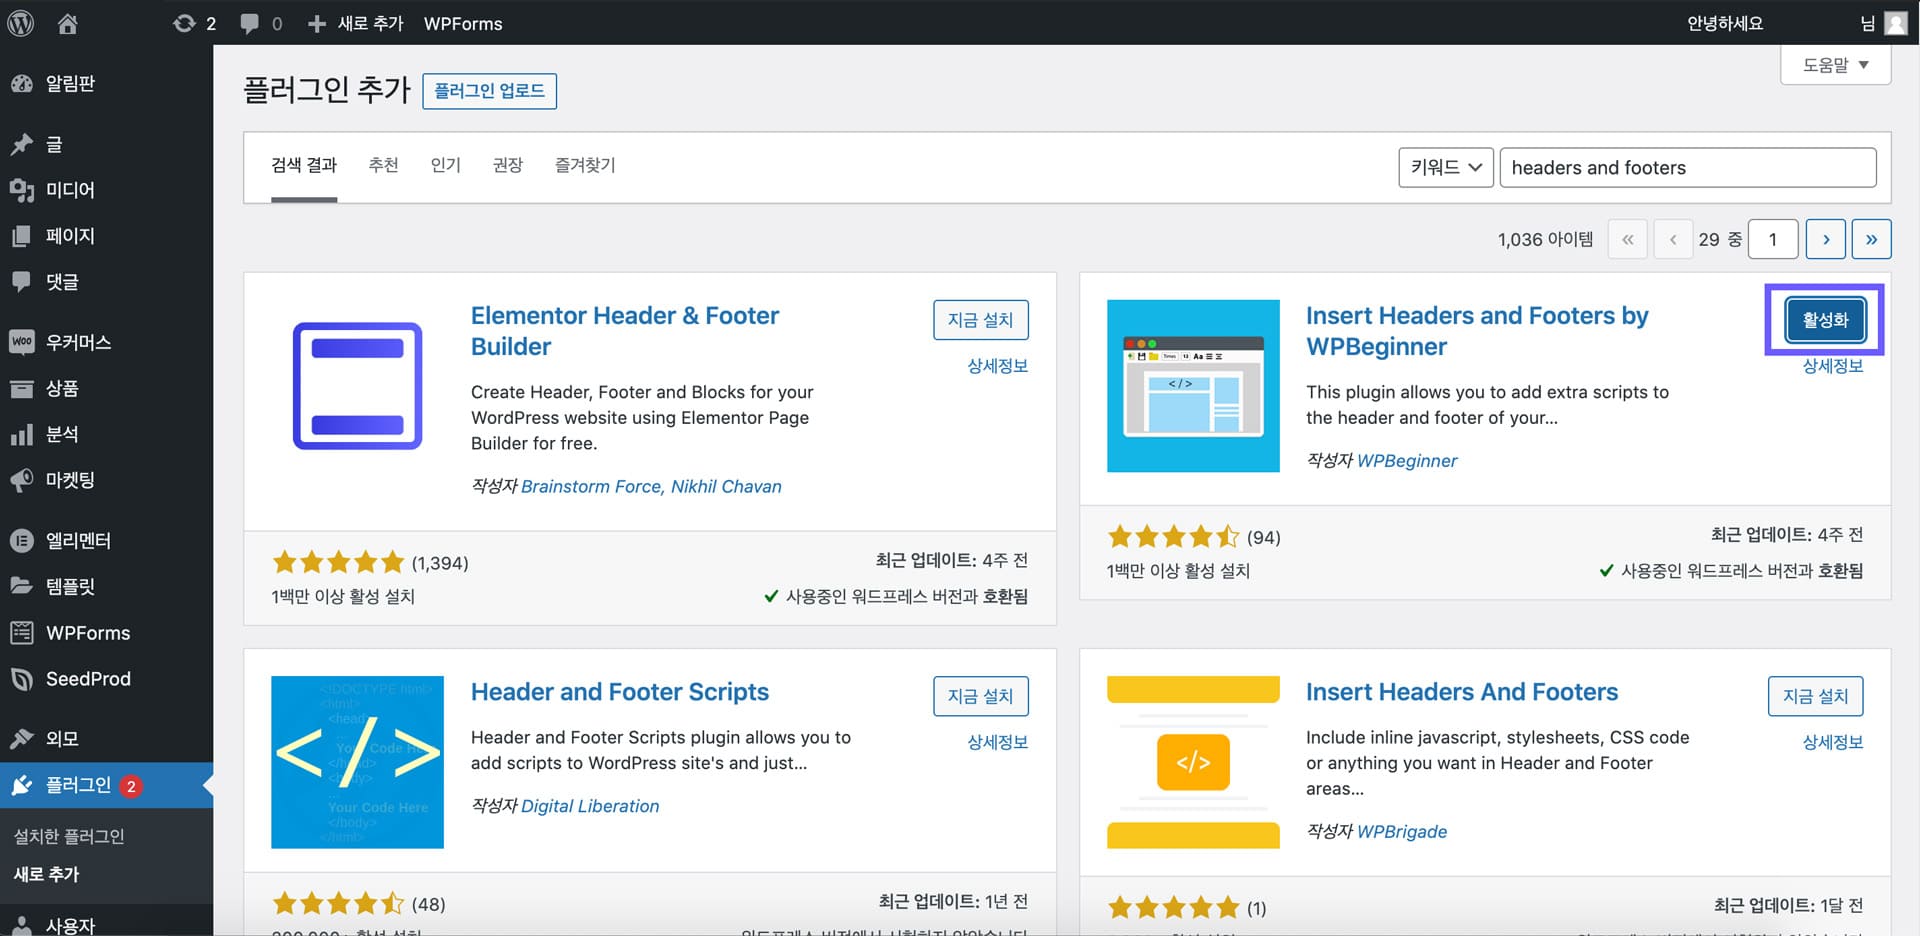Click the current page number field
This screenshot has width=1920, height=936.
(x=1773, y=239)
